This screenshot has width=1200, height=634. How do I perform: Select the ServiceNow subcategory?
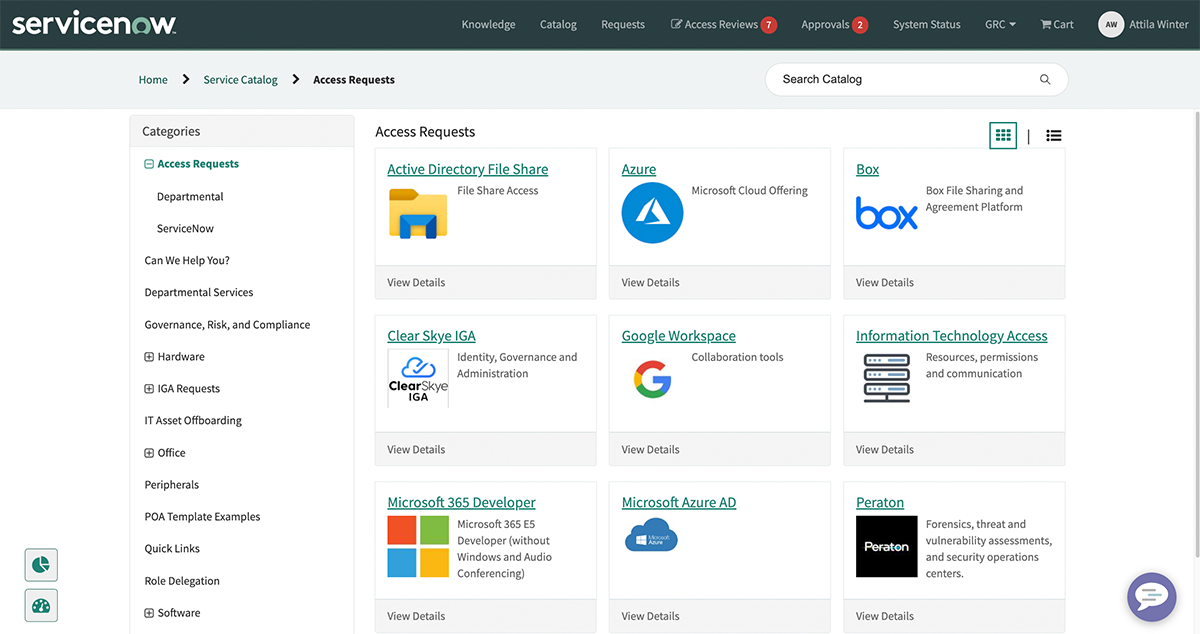click(x=185, y=229)
